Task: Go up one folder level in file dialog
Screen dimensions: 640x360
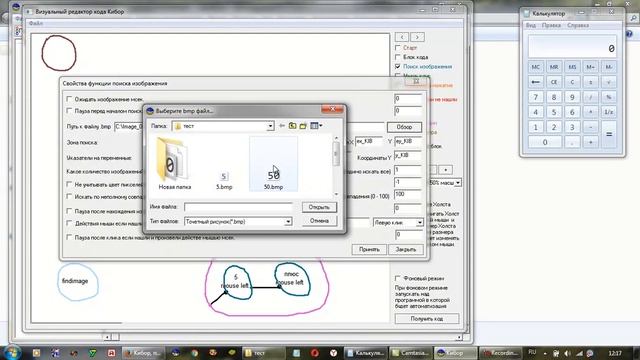Action: tap(292, 126)
